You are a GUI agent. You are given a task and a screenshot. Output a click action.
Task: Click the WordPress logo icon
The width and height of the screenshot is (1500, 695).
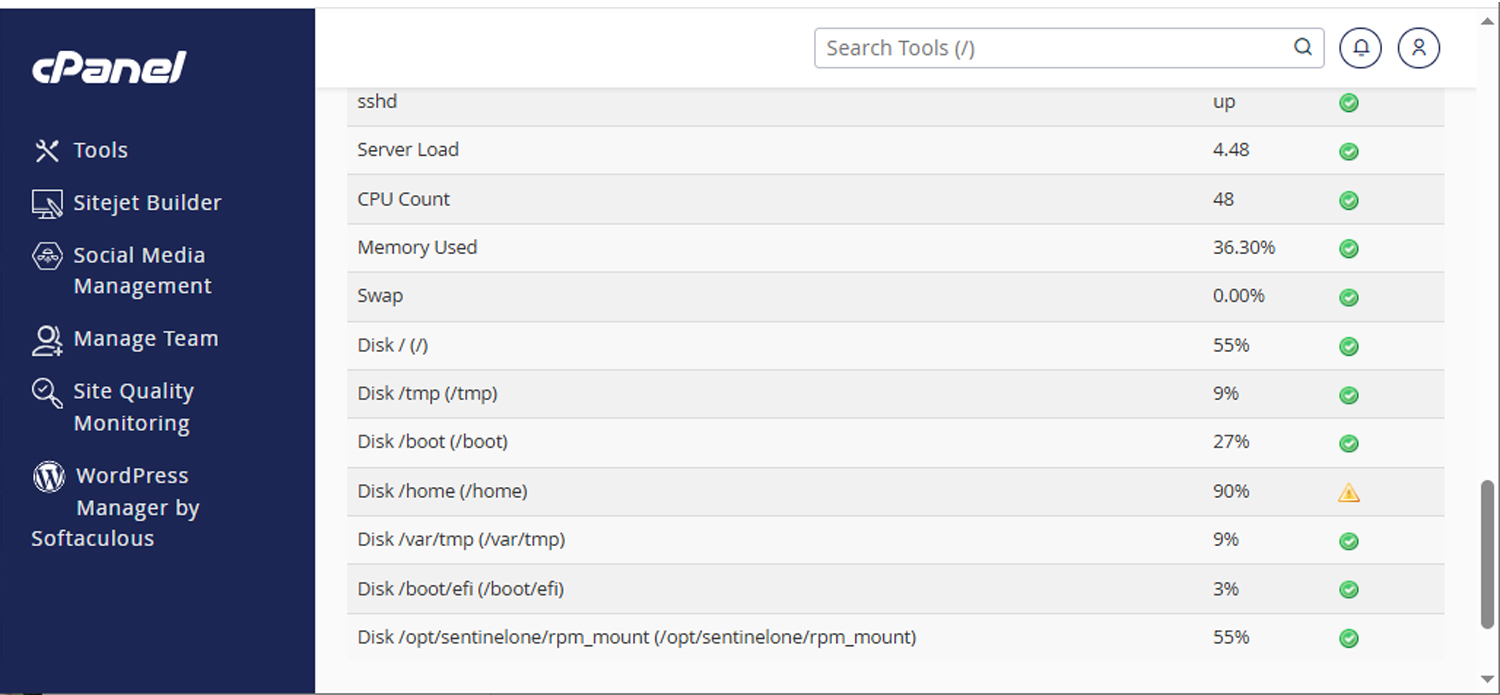49,477
